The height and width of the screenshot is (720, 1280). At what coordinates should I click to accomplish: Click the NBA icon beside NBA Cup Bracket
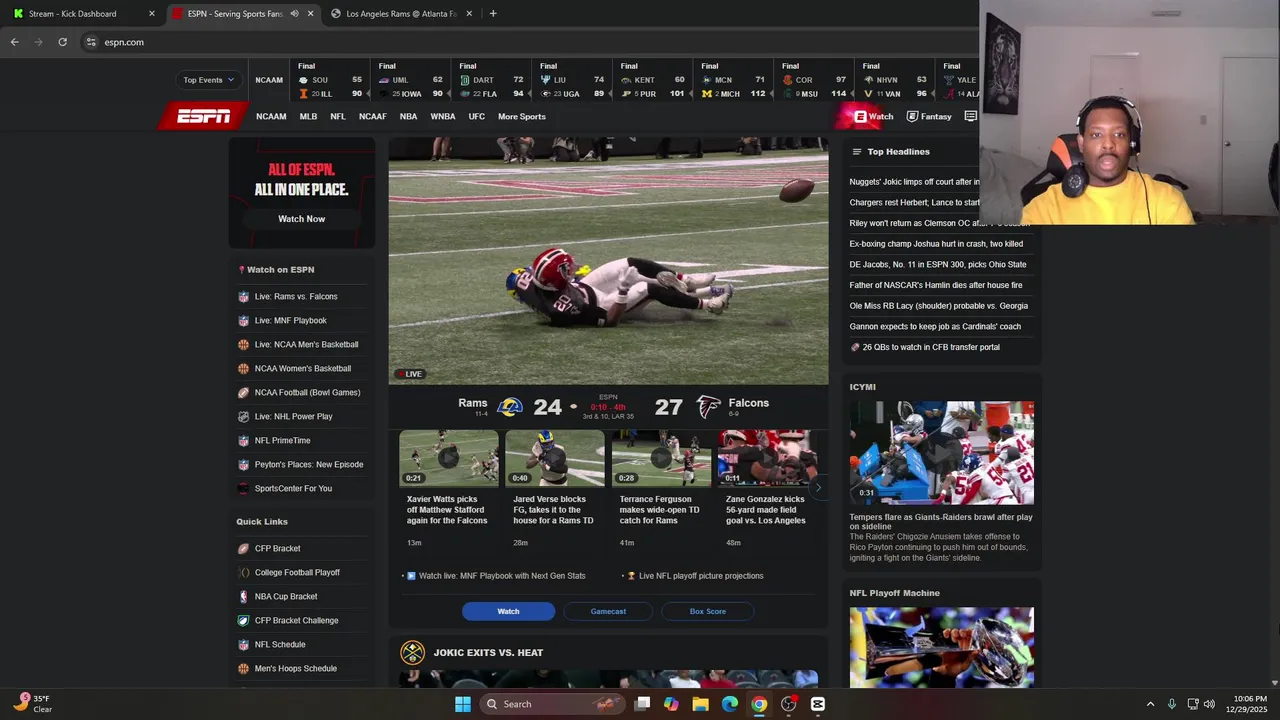coord(243,597)
